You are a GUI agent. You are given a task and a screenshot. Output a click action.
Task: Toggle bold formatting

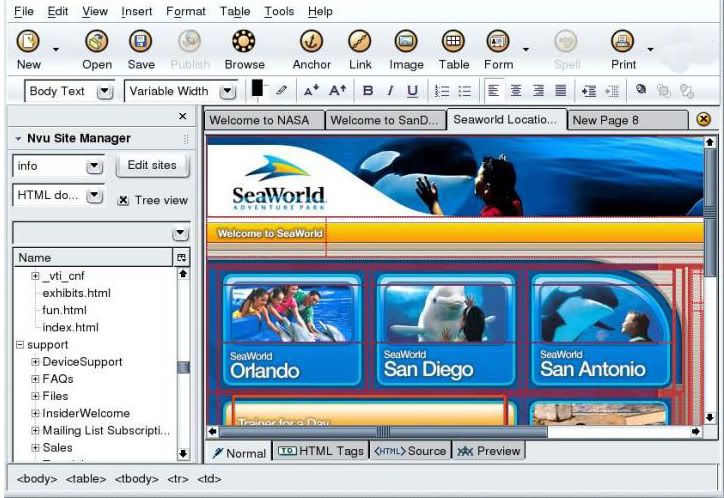(x=368, y=90)
